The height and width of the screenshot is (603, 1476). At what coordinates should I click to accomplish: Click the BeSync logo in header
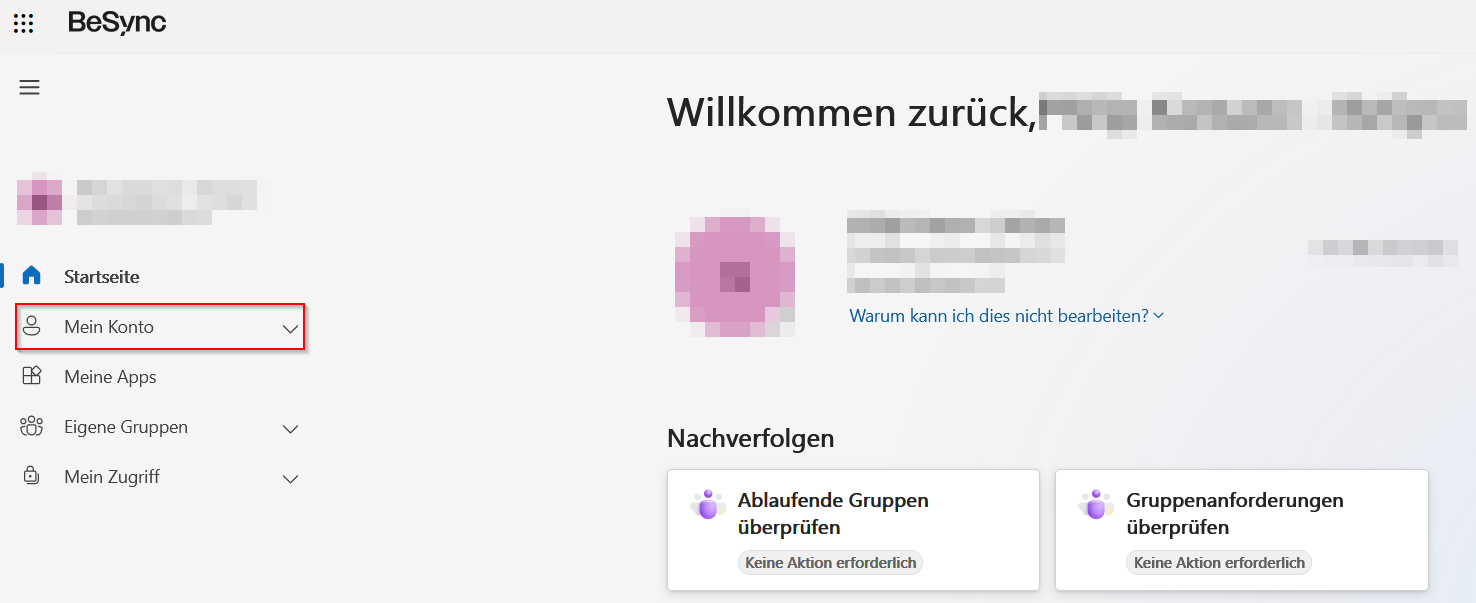pyautogui.click(x=117, y=23)
